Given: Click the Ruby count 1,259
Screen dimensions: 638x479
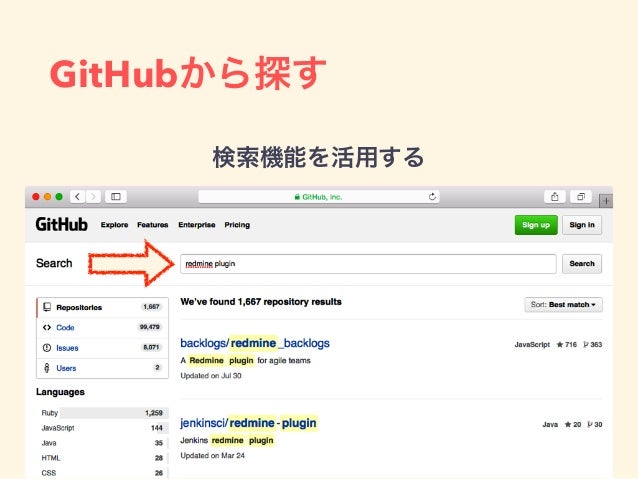Looking at the screenshot, I should 154,413.
